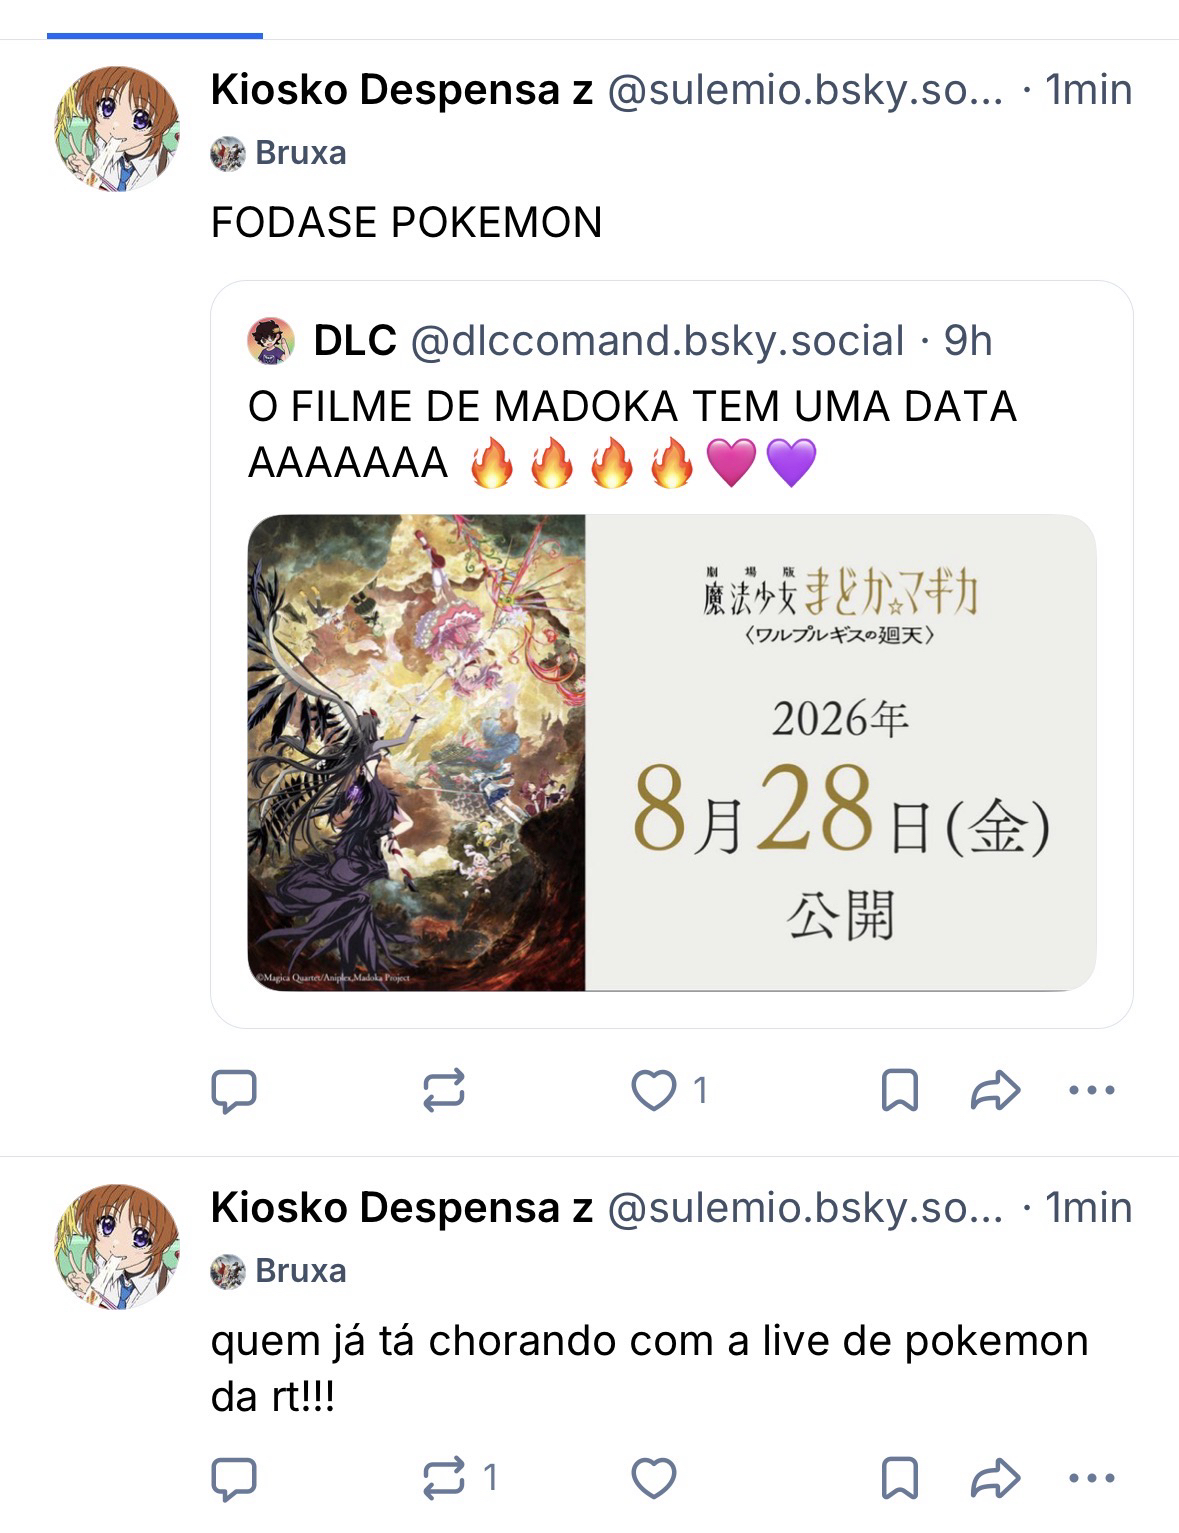1179x1533 pixels.
Task: Open the quoted DLC post text
Action: point(633,435)
